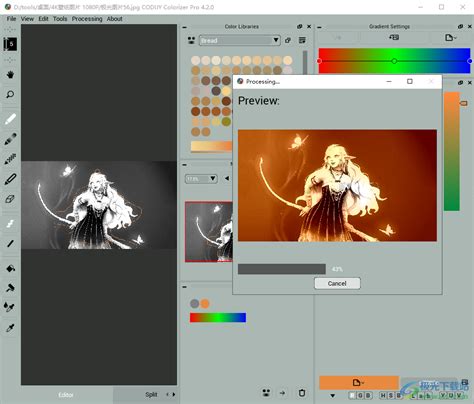Collapse the Color Libraries panel with minus
Viewport: 474px width, 404px height.
click(x=185, y=27)
